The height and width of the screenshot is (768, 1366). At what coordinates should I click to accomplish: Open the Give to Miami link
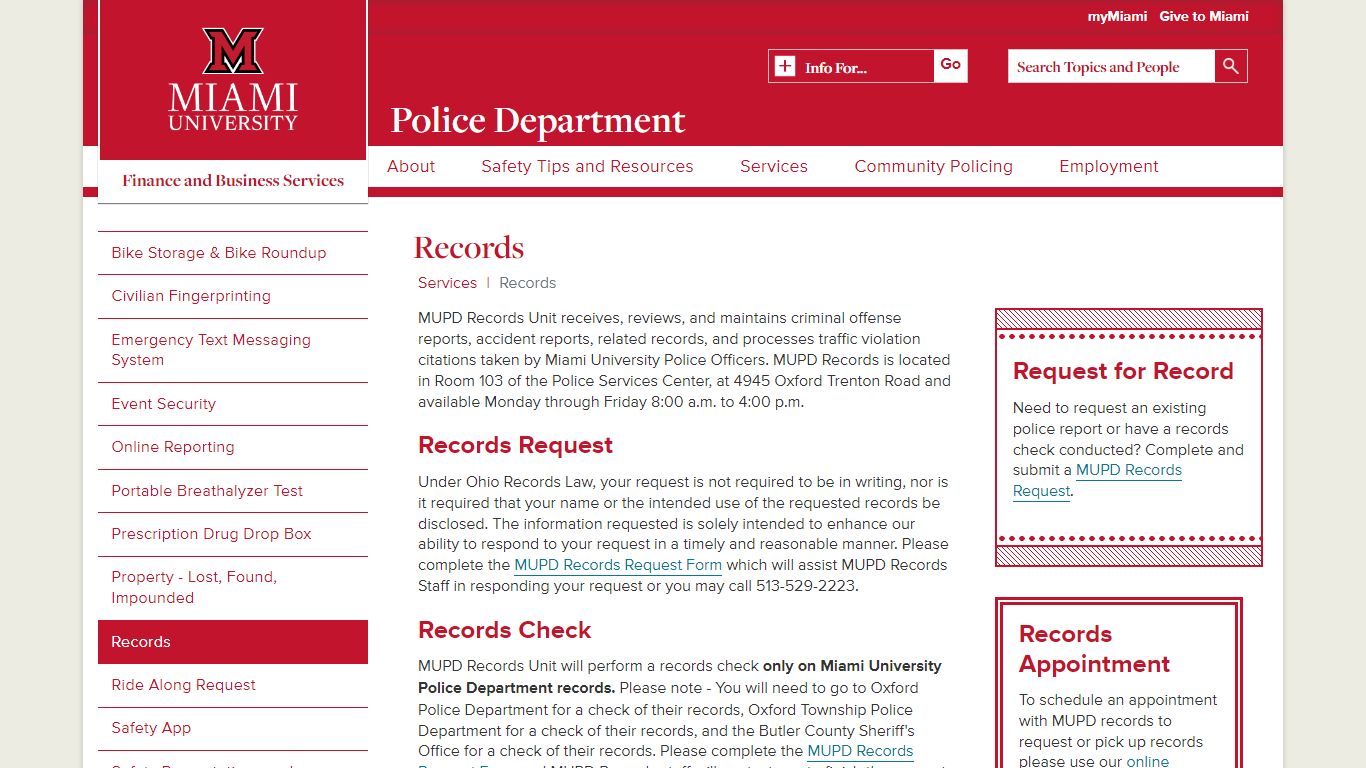click(1204, 16)
